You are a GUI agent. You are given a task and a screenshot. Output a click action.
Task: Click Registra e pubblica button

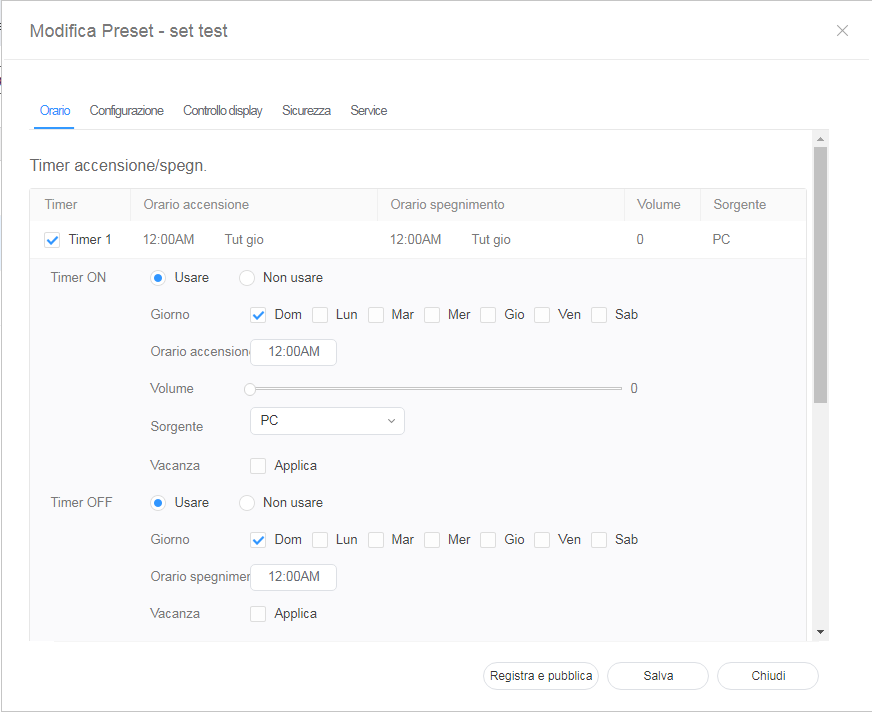coord(540,676)
